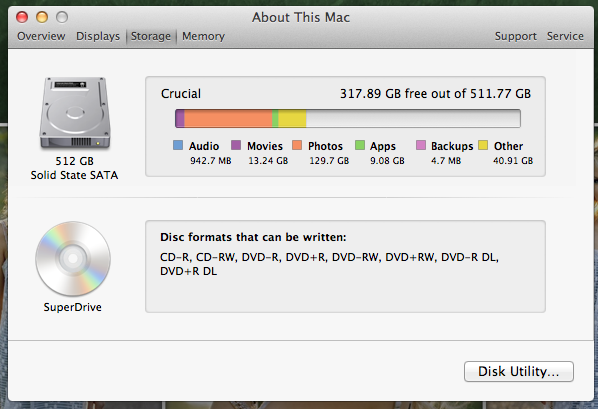Select the Storage tab
Image resolution: width=598 pixels, height=409 pixels.
click(151, 37)
